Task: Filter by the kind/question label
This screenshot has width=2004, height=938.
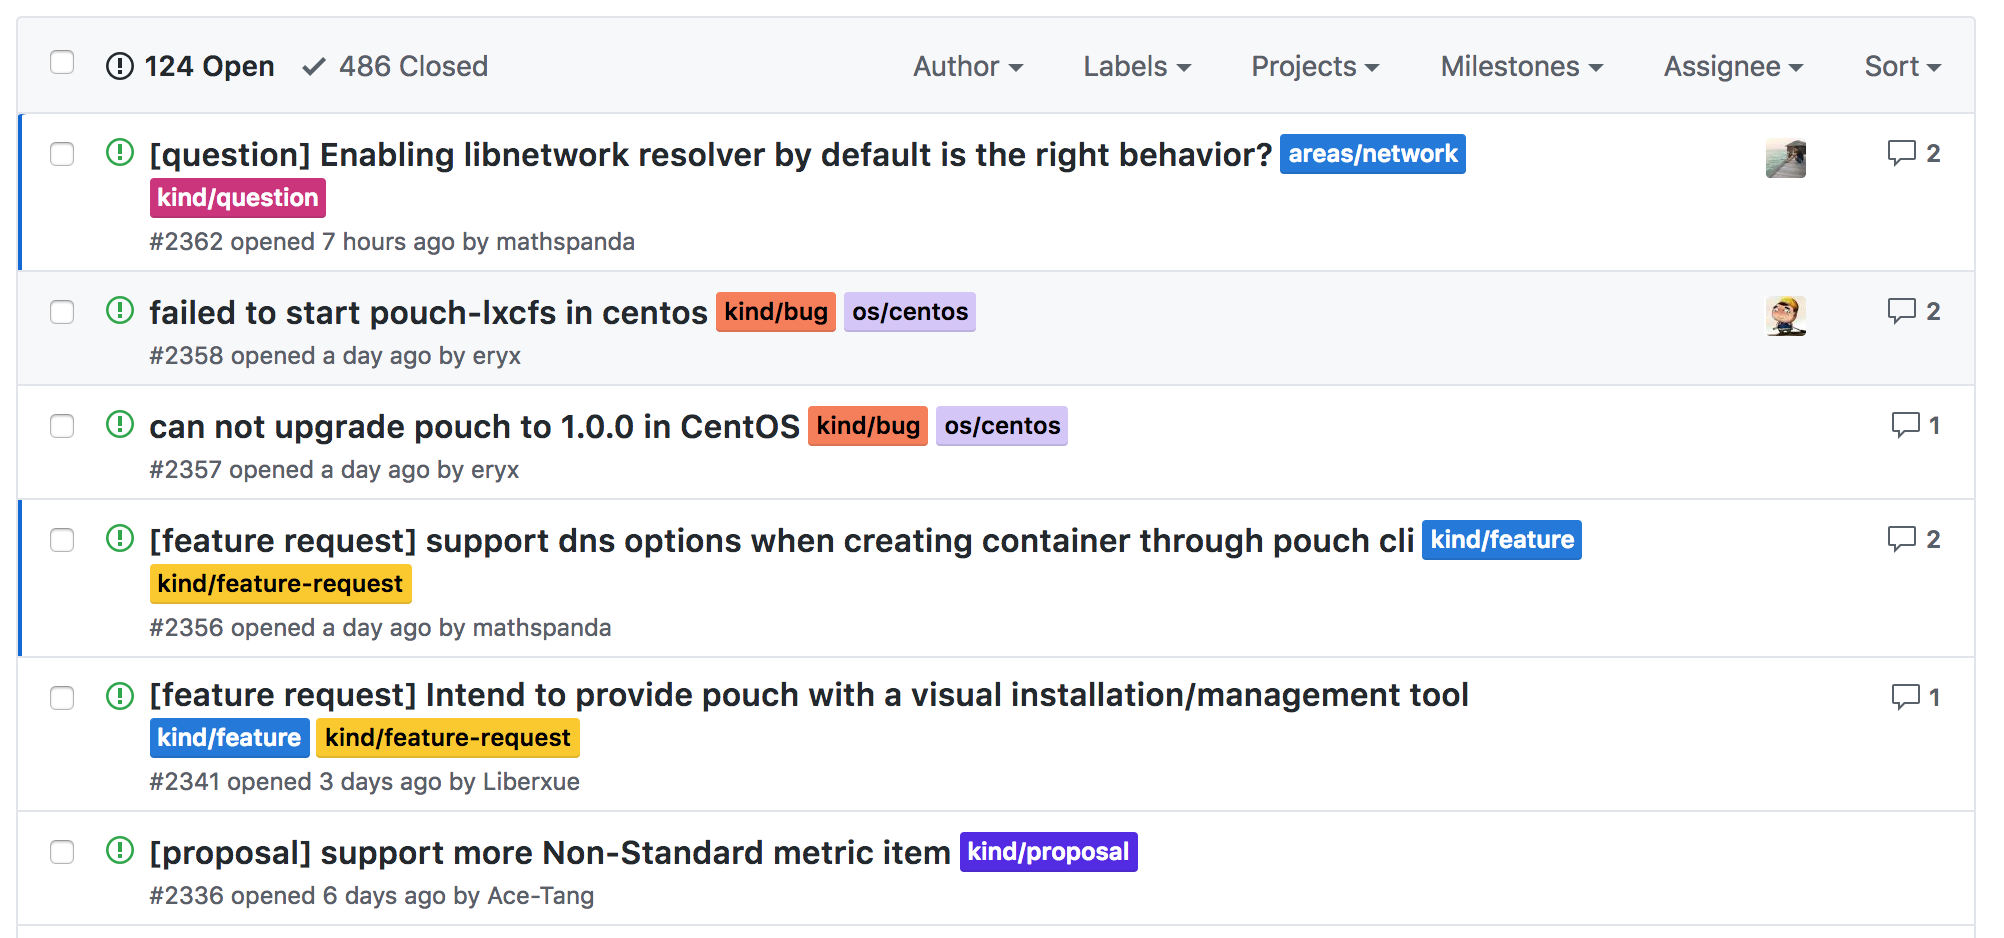Action: click(238, 198)
